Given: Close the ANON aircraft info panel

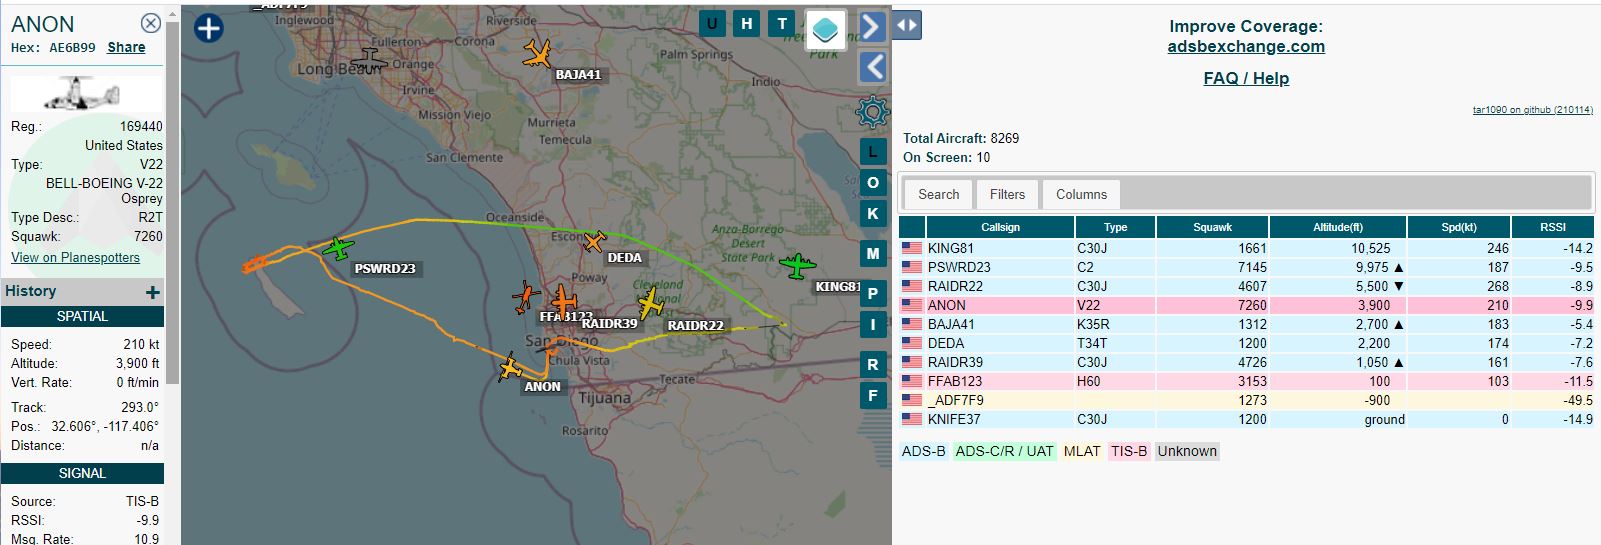Looking at the screenshot, I should click(150, 23).
